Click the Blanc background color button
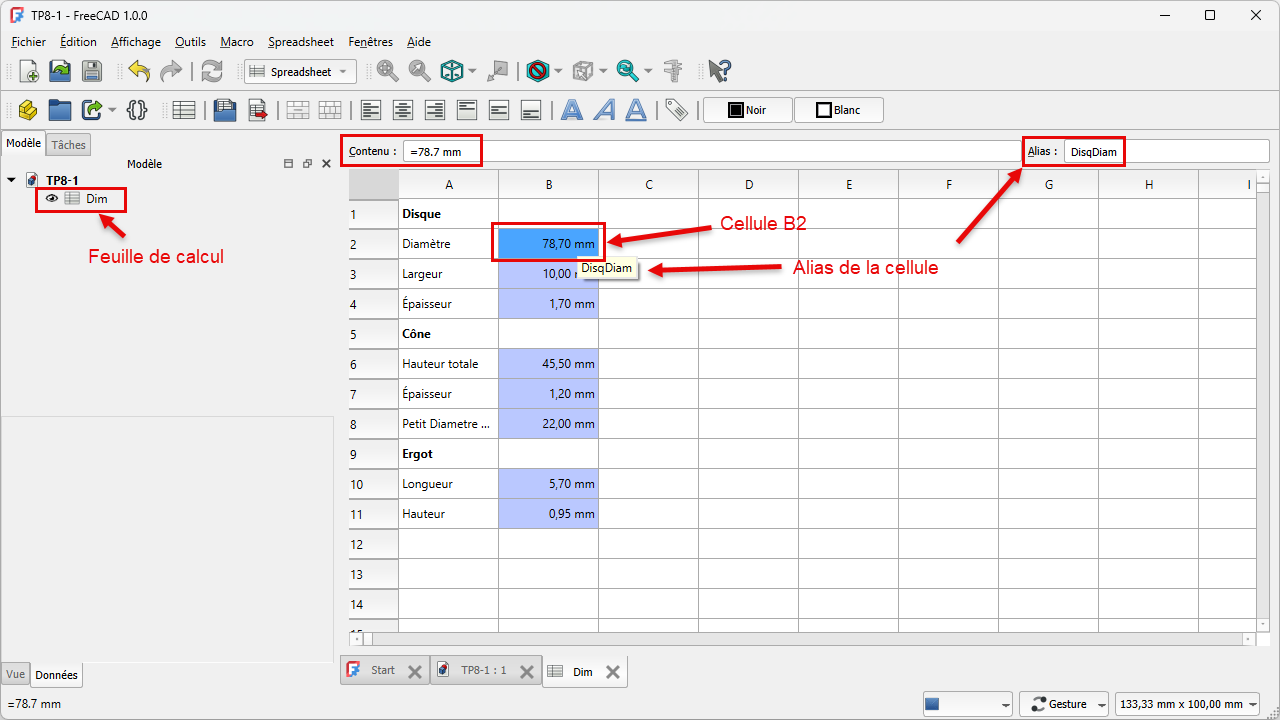This screenshot has height=720, width=1280. 838,110
